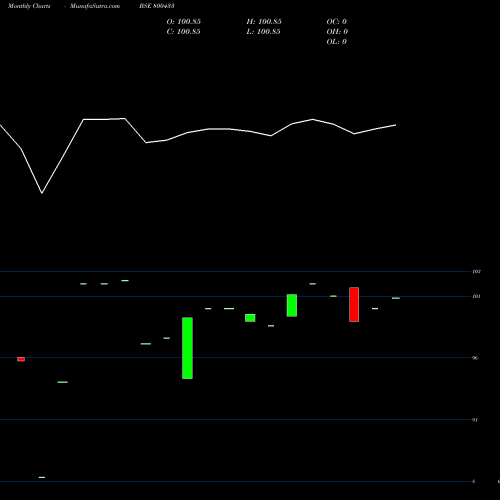The image size is (500, 500).
Task: Click the 'OC: 0' reading
Action: point(337,22)
